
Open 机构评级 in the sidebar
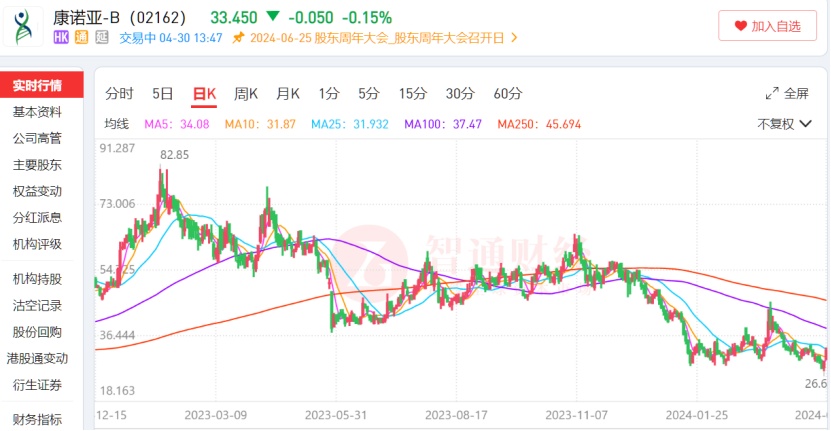[x=37, y=244]
